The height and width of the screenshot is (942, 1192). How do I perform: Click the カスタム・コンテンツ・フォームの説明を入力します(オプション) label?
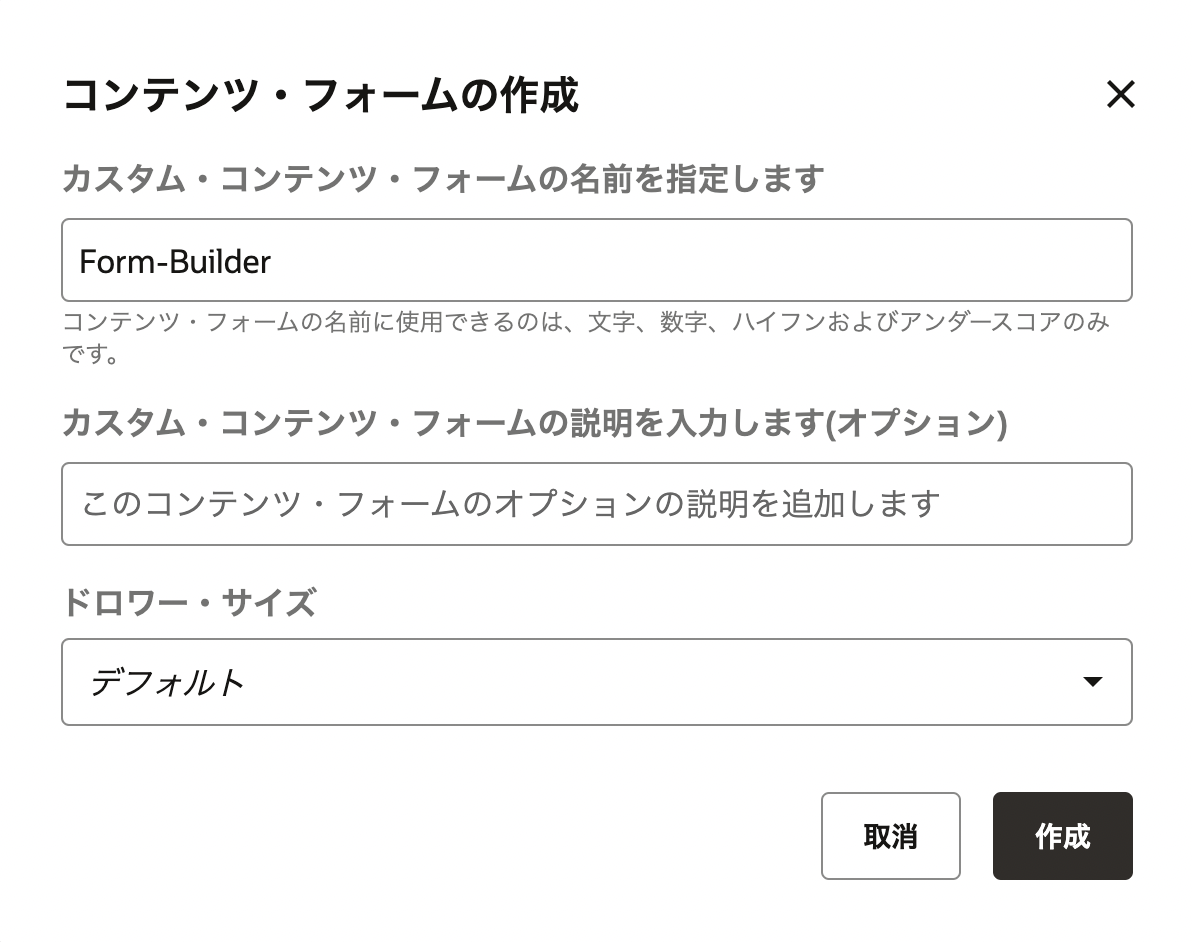point(534,424)
